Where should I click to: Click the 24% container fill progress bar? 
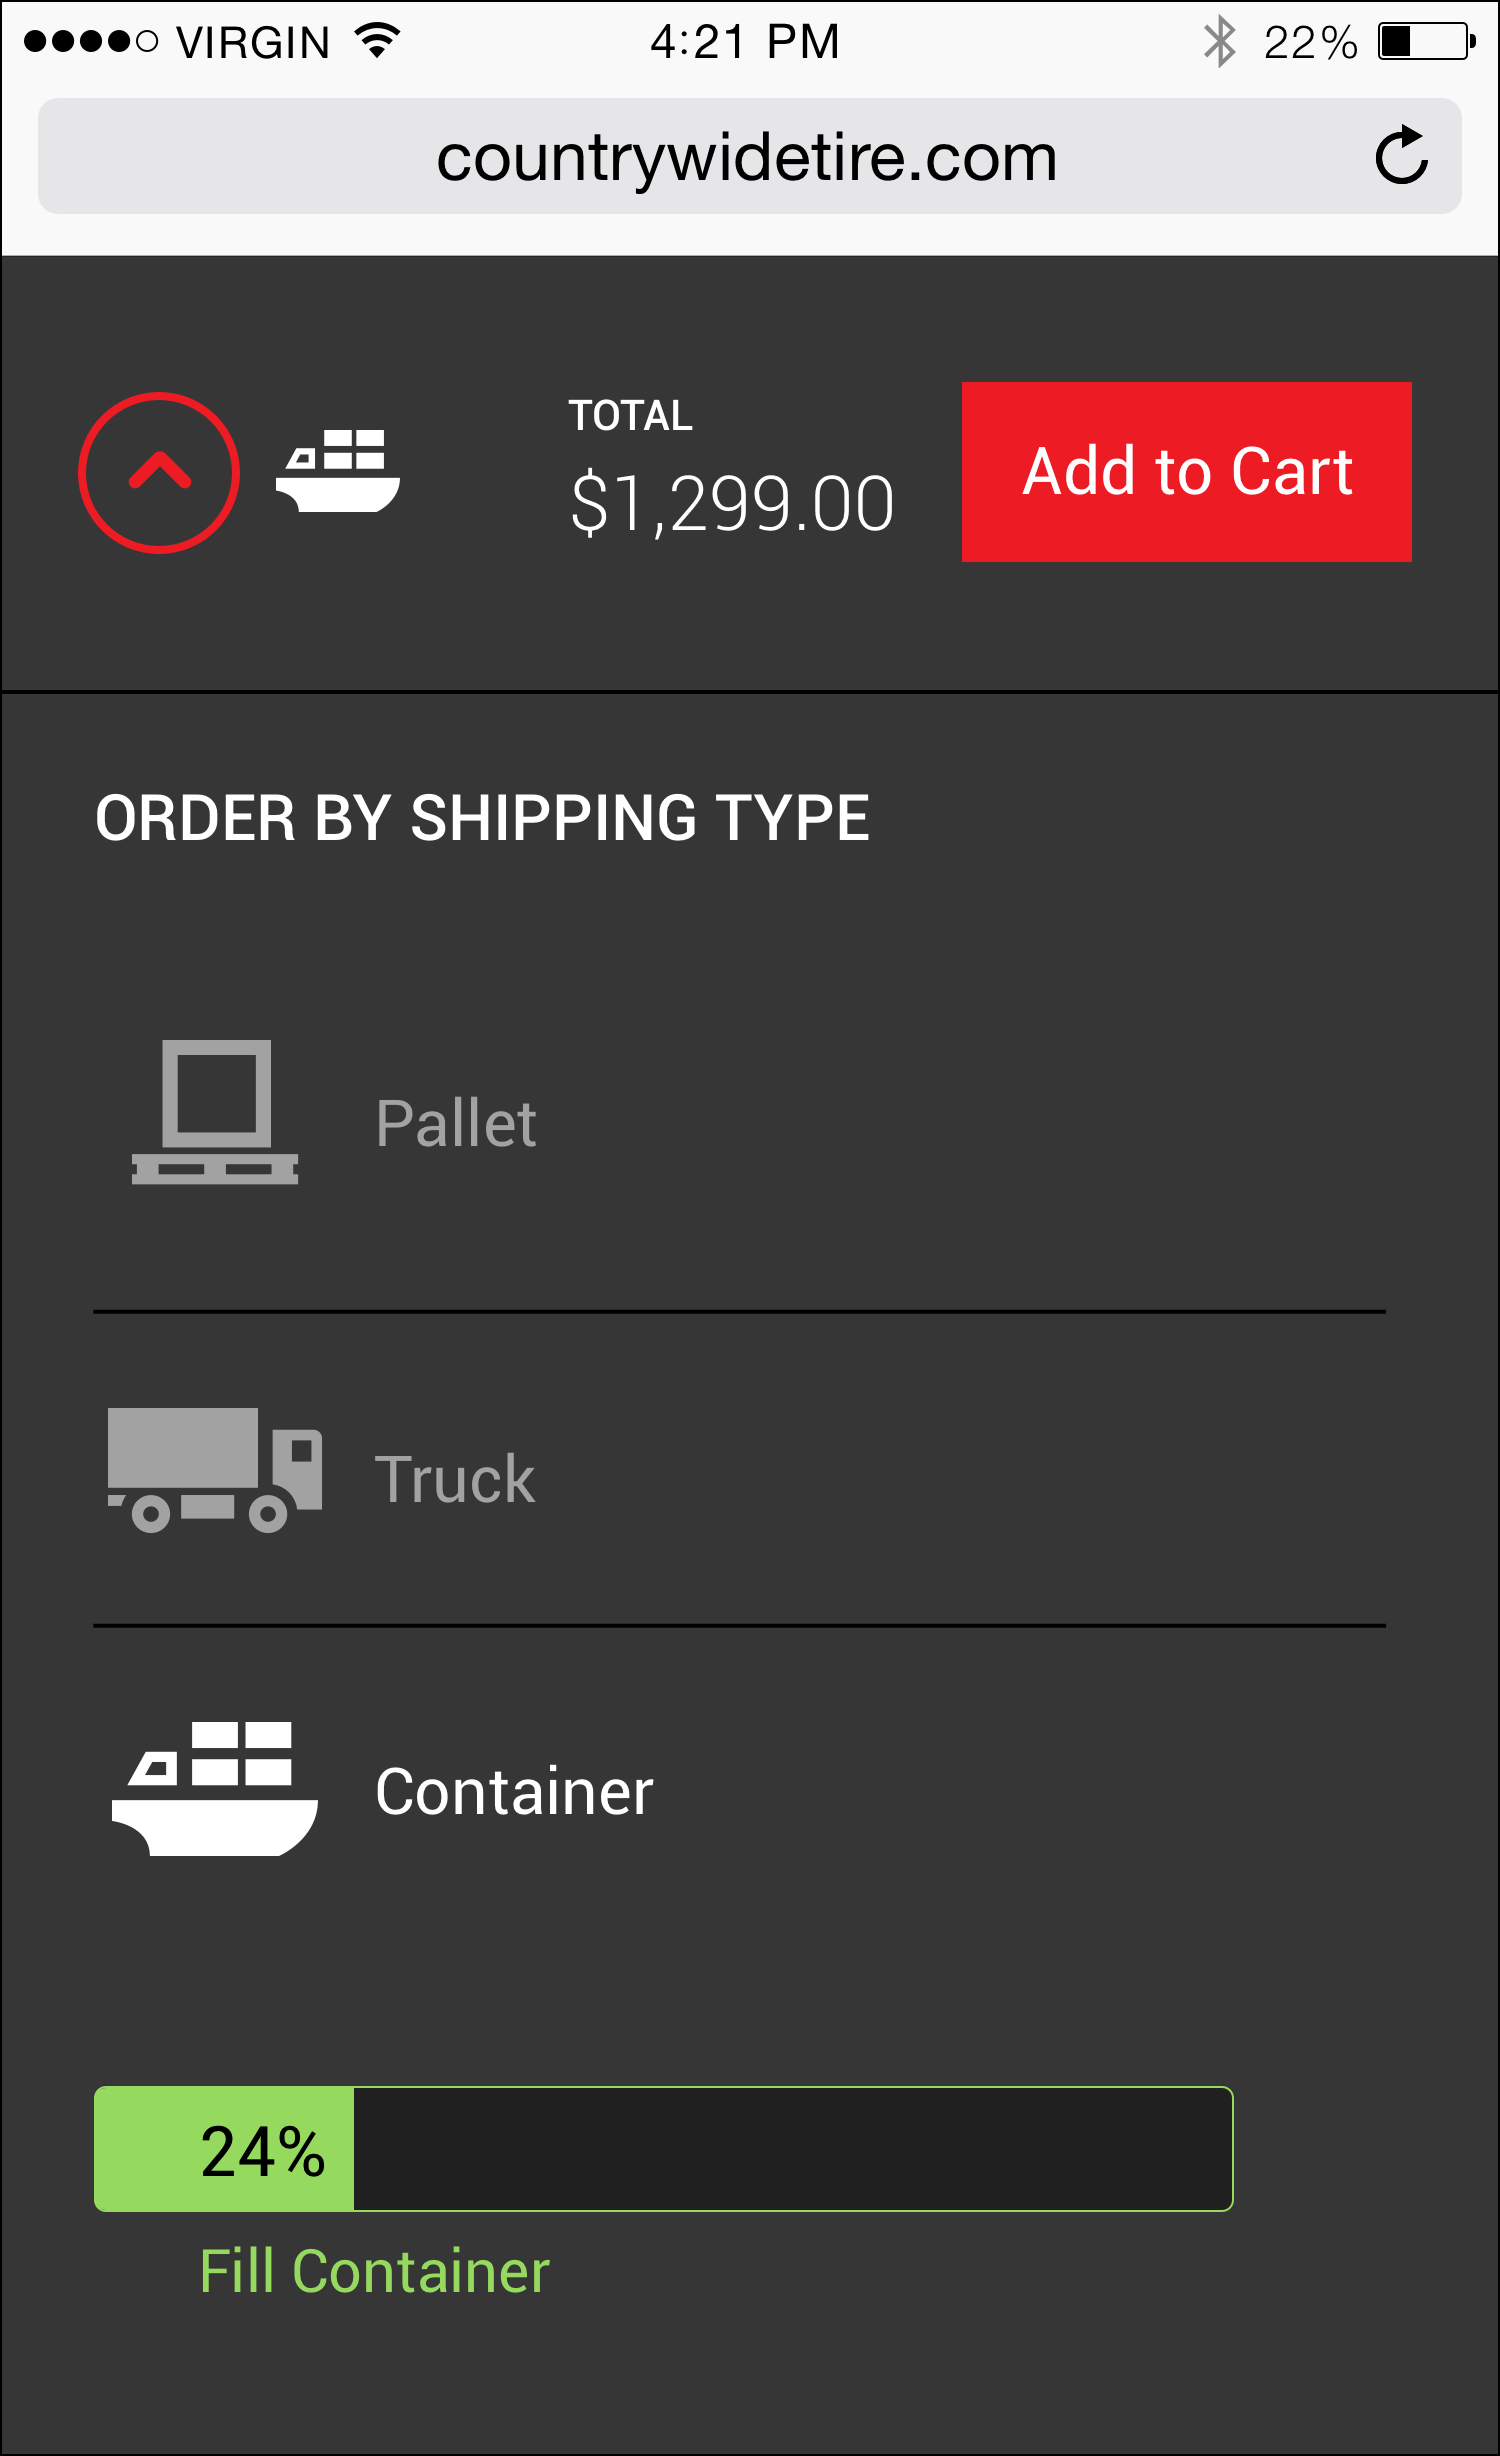pyautogui.click(x=663, y=2149)
